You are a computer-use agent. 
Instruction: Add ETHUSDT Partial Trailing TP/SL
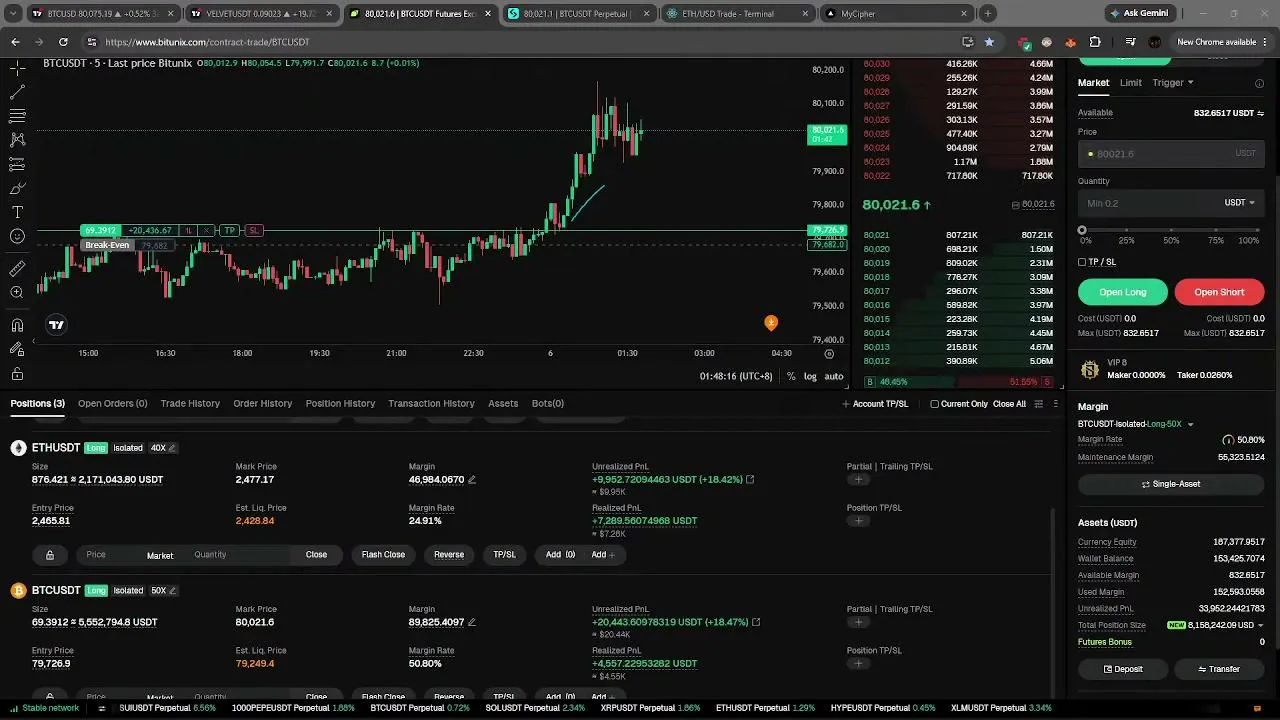click(858, 480)
